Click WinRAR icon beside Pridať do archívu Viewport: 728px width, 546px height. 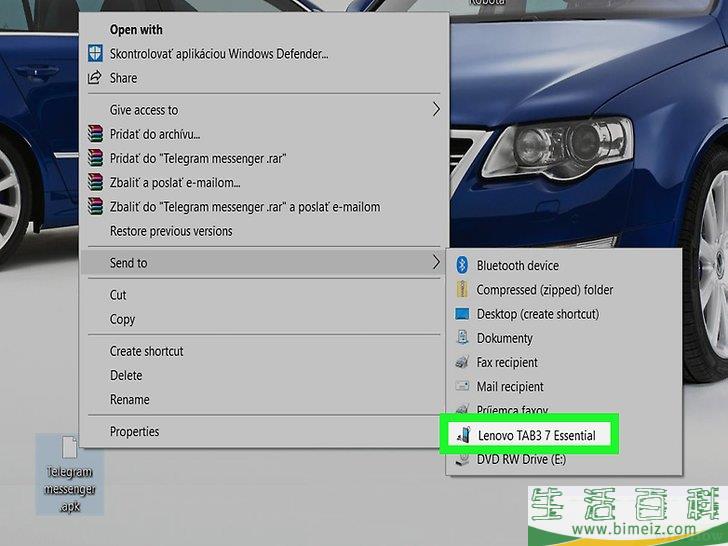coord(95,134)
